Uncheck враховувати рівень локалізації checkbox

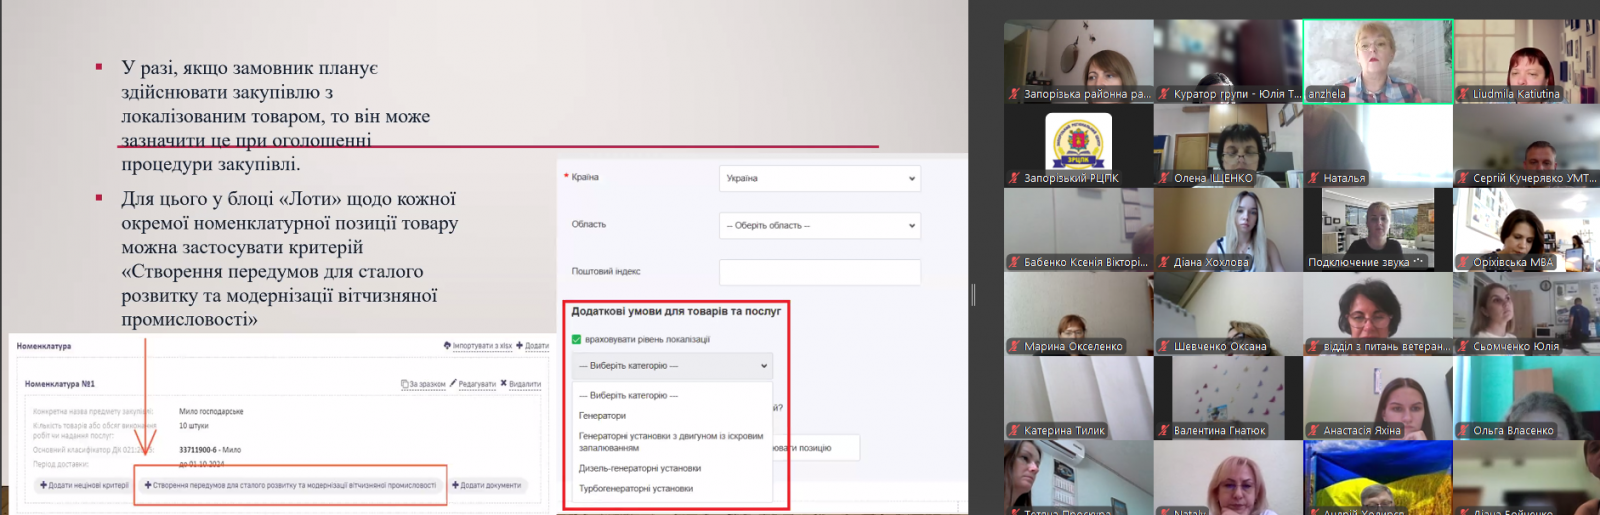coord(577,340)
